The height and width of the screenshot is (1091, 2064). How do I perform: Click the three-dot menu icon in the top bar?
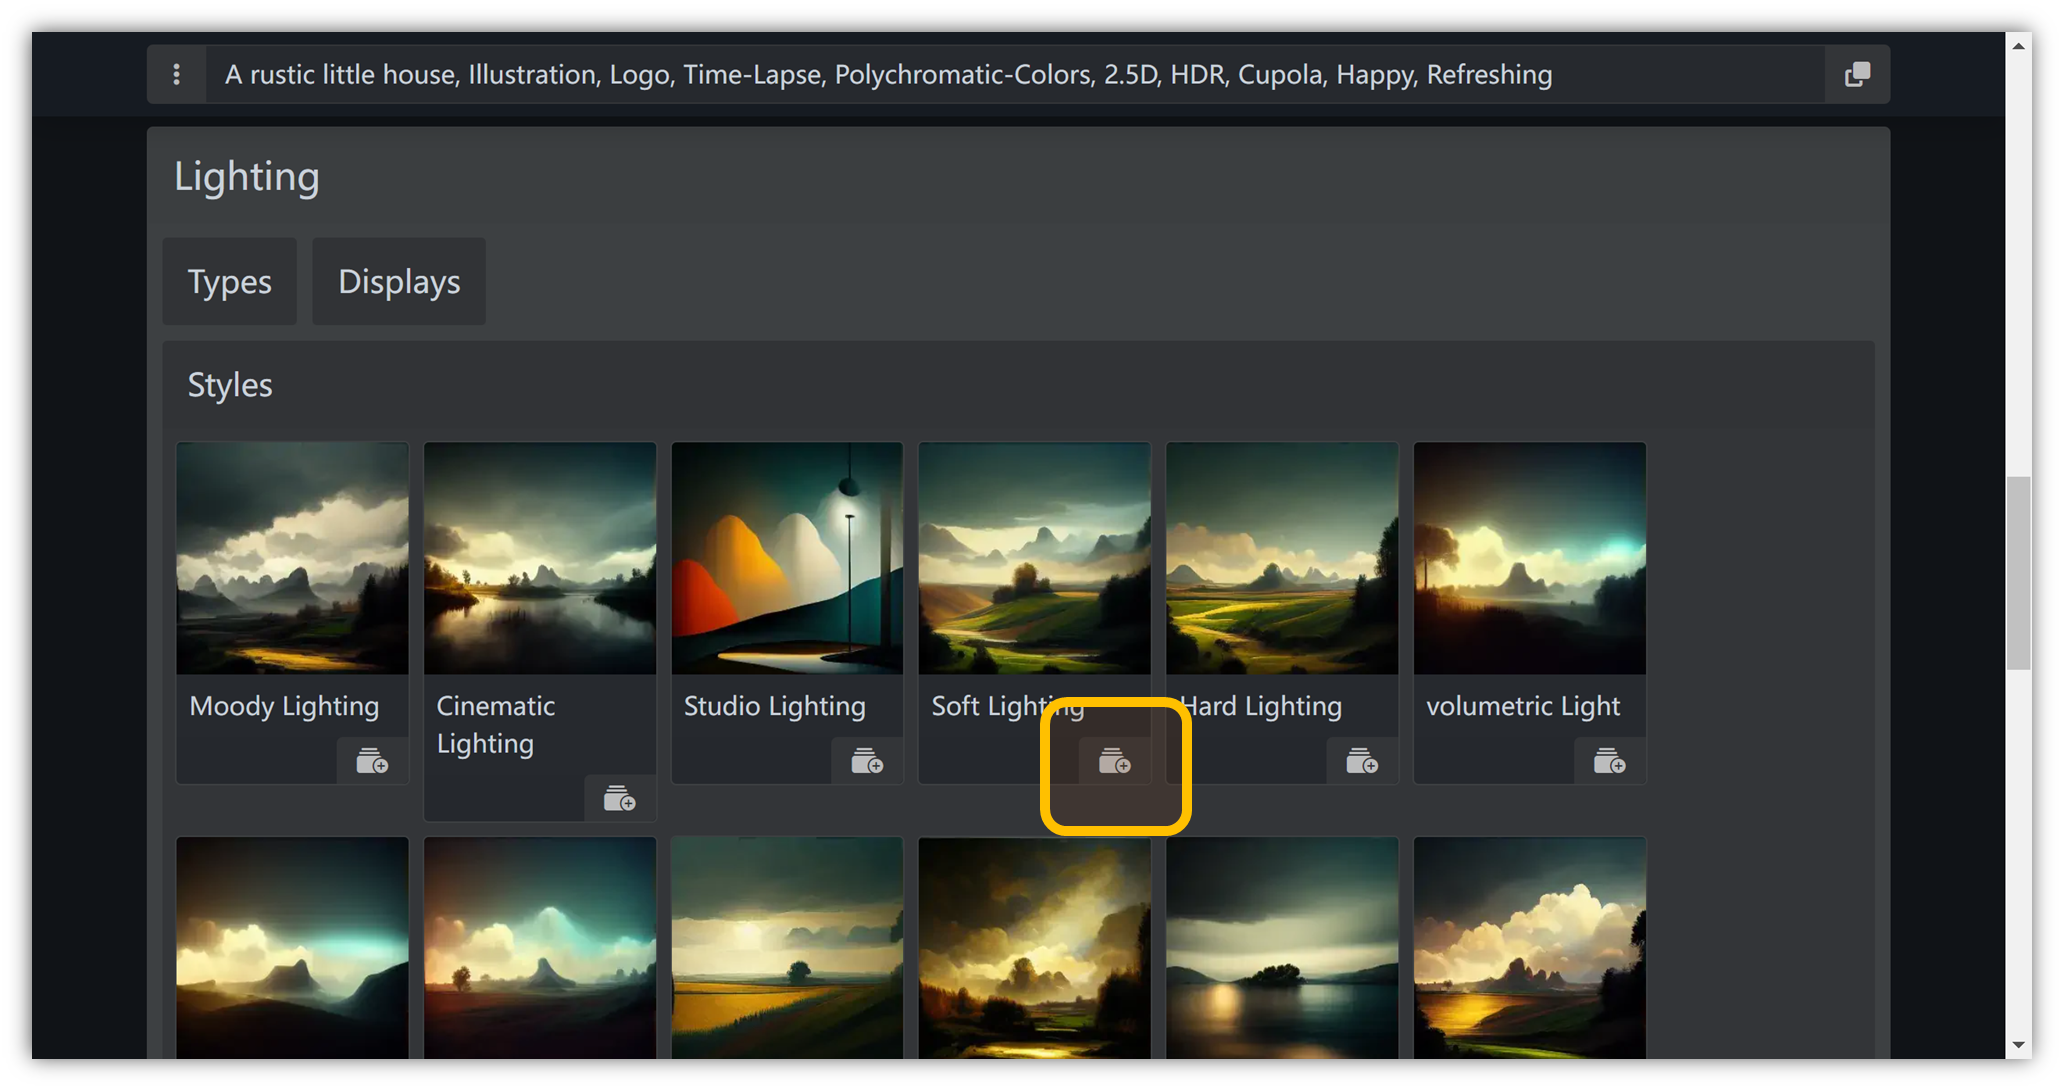(176, 74)
